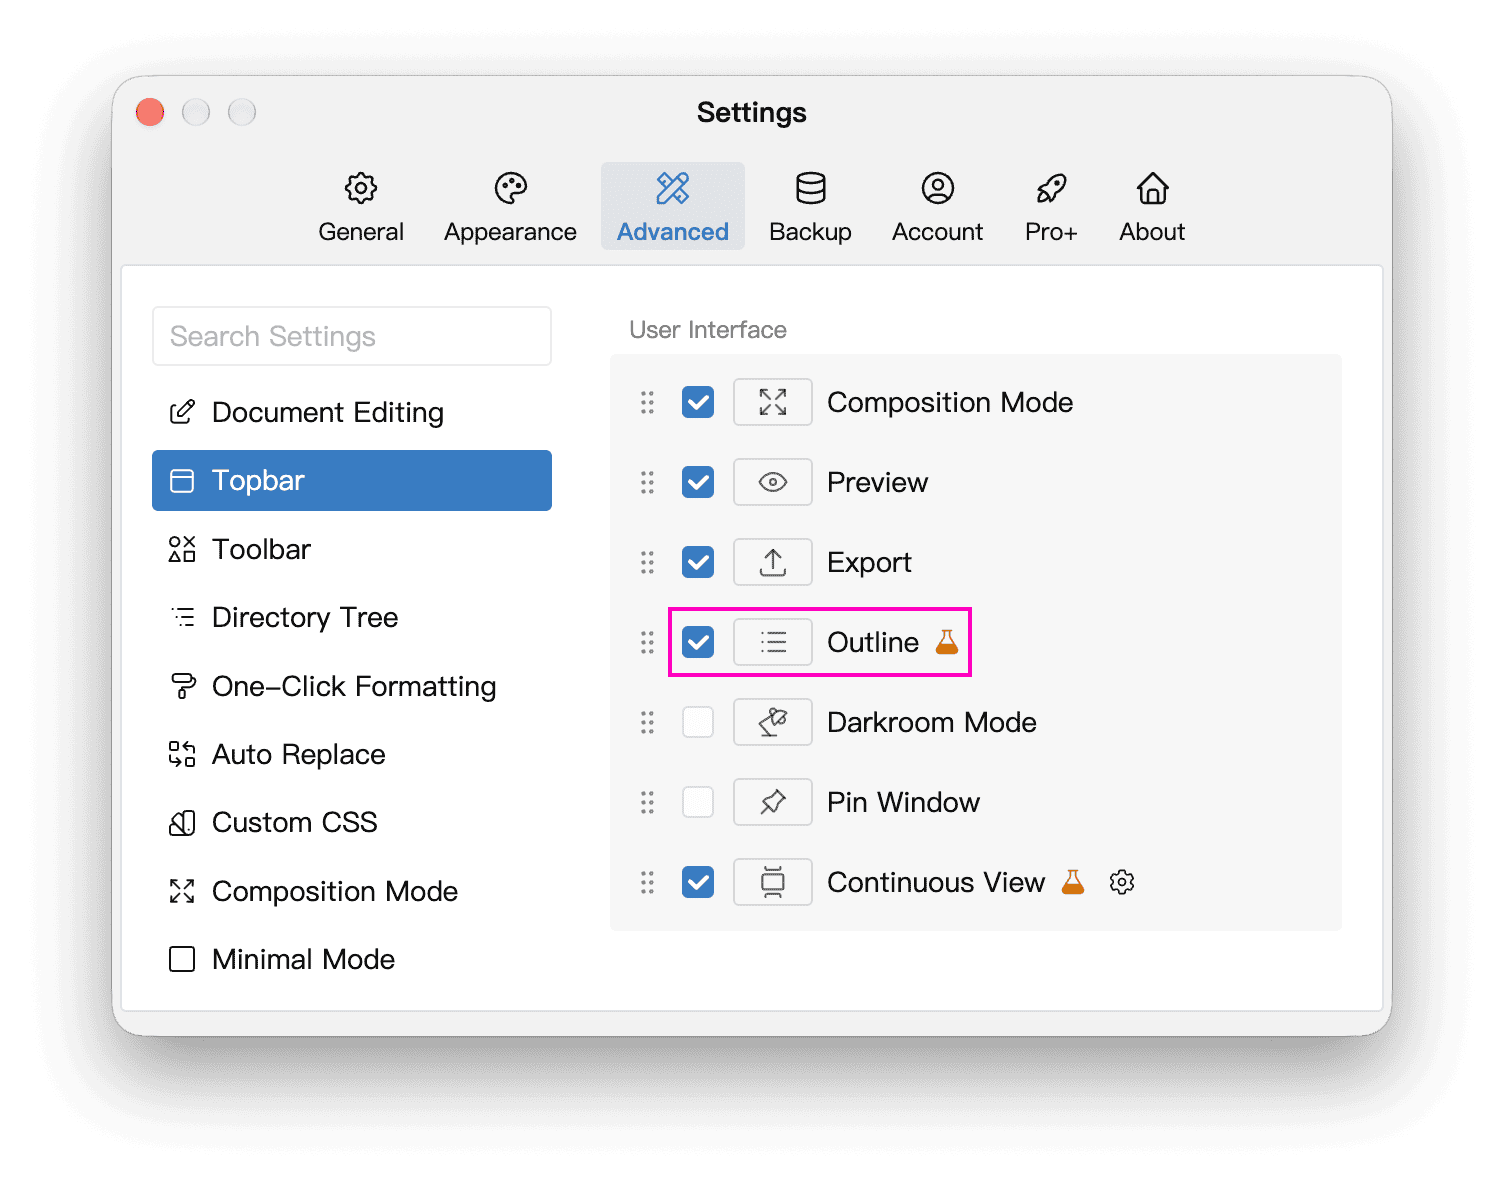Select Composition Mode in the sidebar list
Image resolution: width=1504 pixels, height=1184 pixels.
click(352, 891)
